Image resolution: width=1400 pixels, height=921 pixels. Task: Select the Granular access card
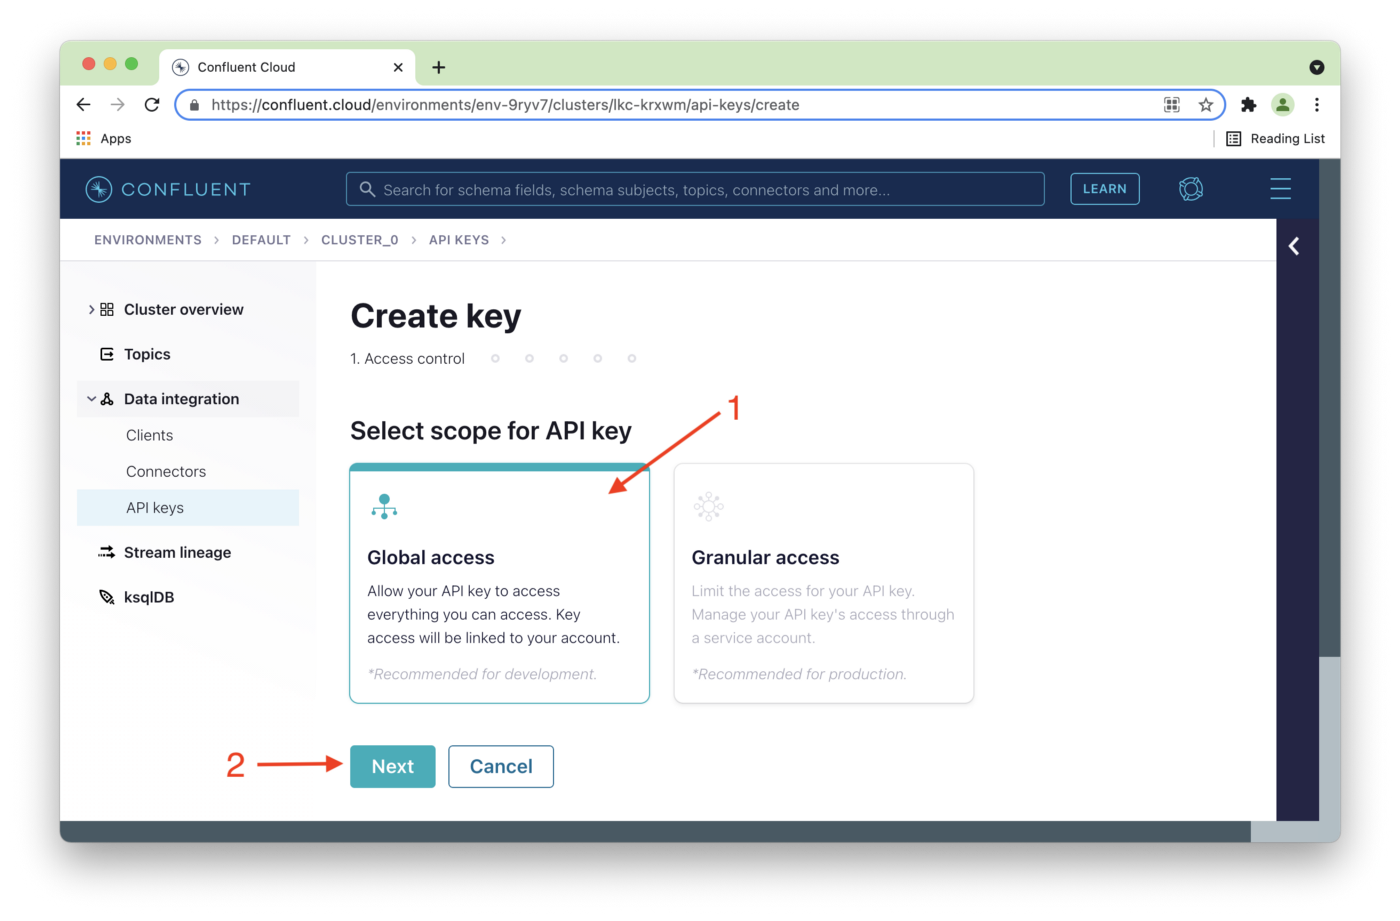(823, 584)
